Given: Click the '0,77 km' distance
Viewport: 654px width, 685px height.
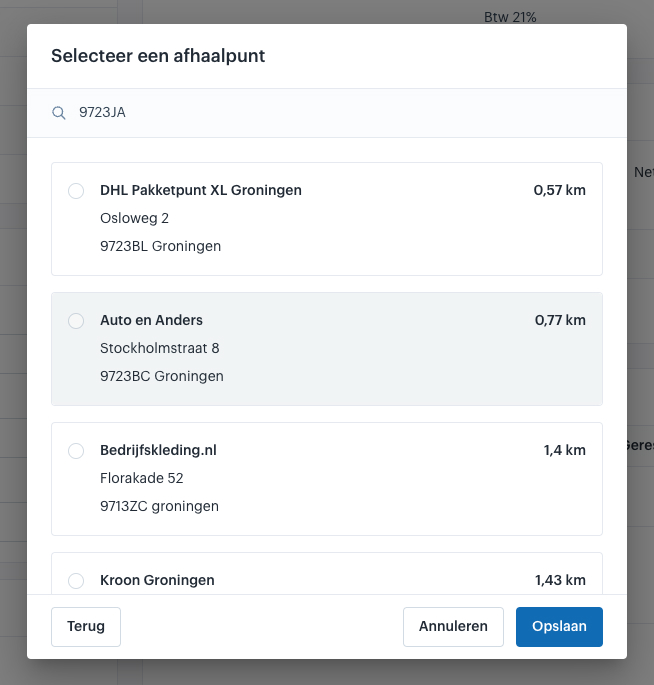Looking at the screenshot, I should (560, 320).
